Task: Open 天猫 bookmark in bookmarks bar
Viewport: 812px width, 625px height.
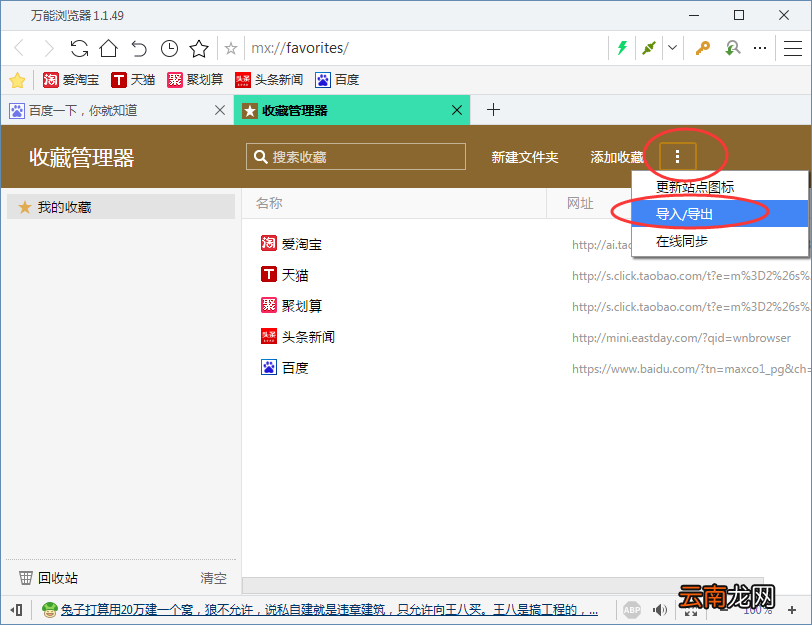Action: [133, 80]
